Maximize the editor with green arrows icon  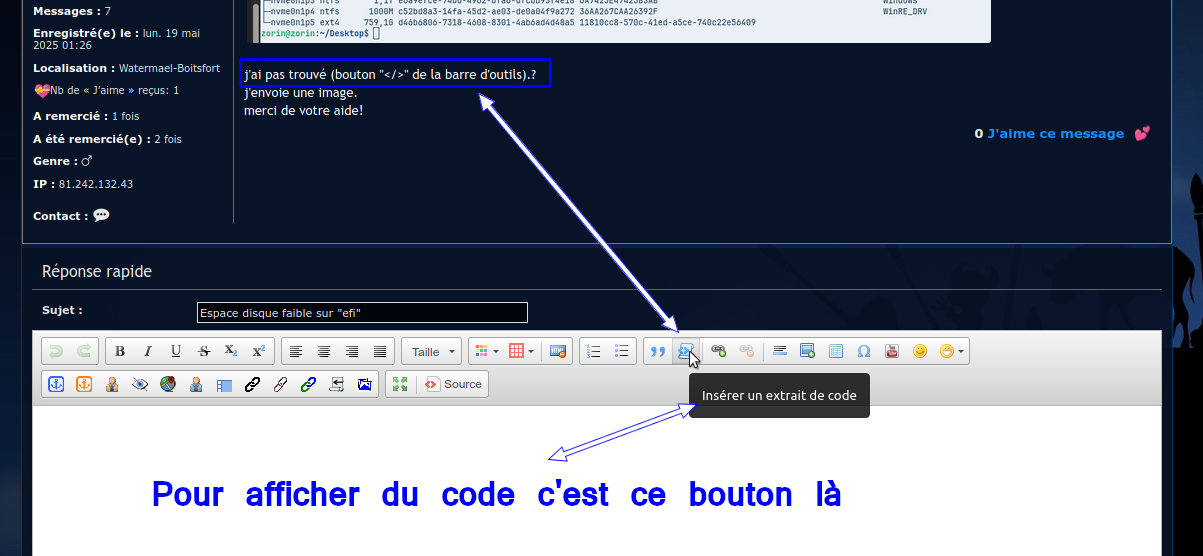[x=400, y=384]
